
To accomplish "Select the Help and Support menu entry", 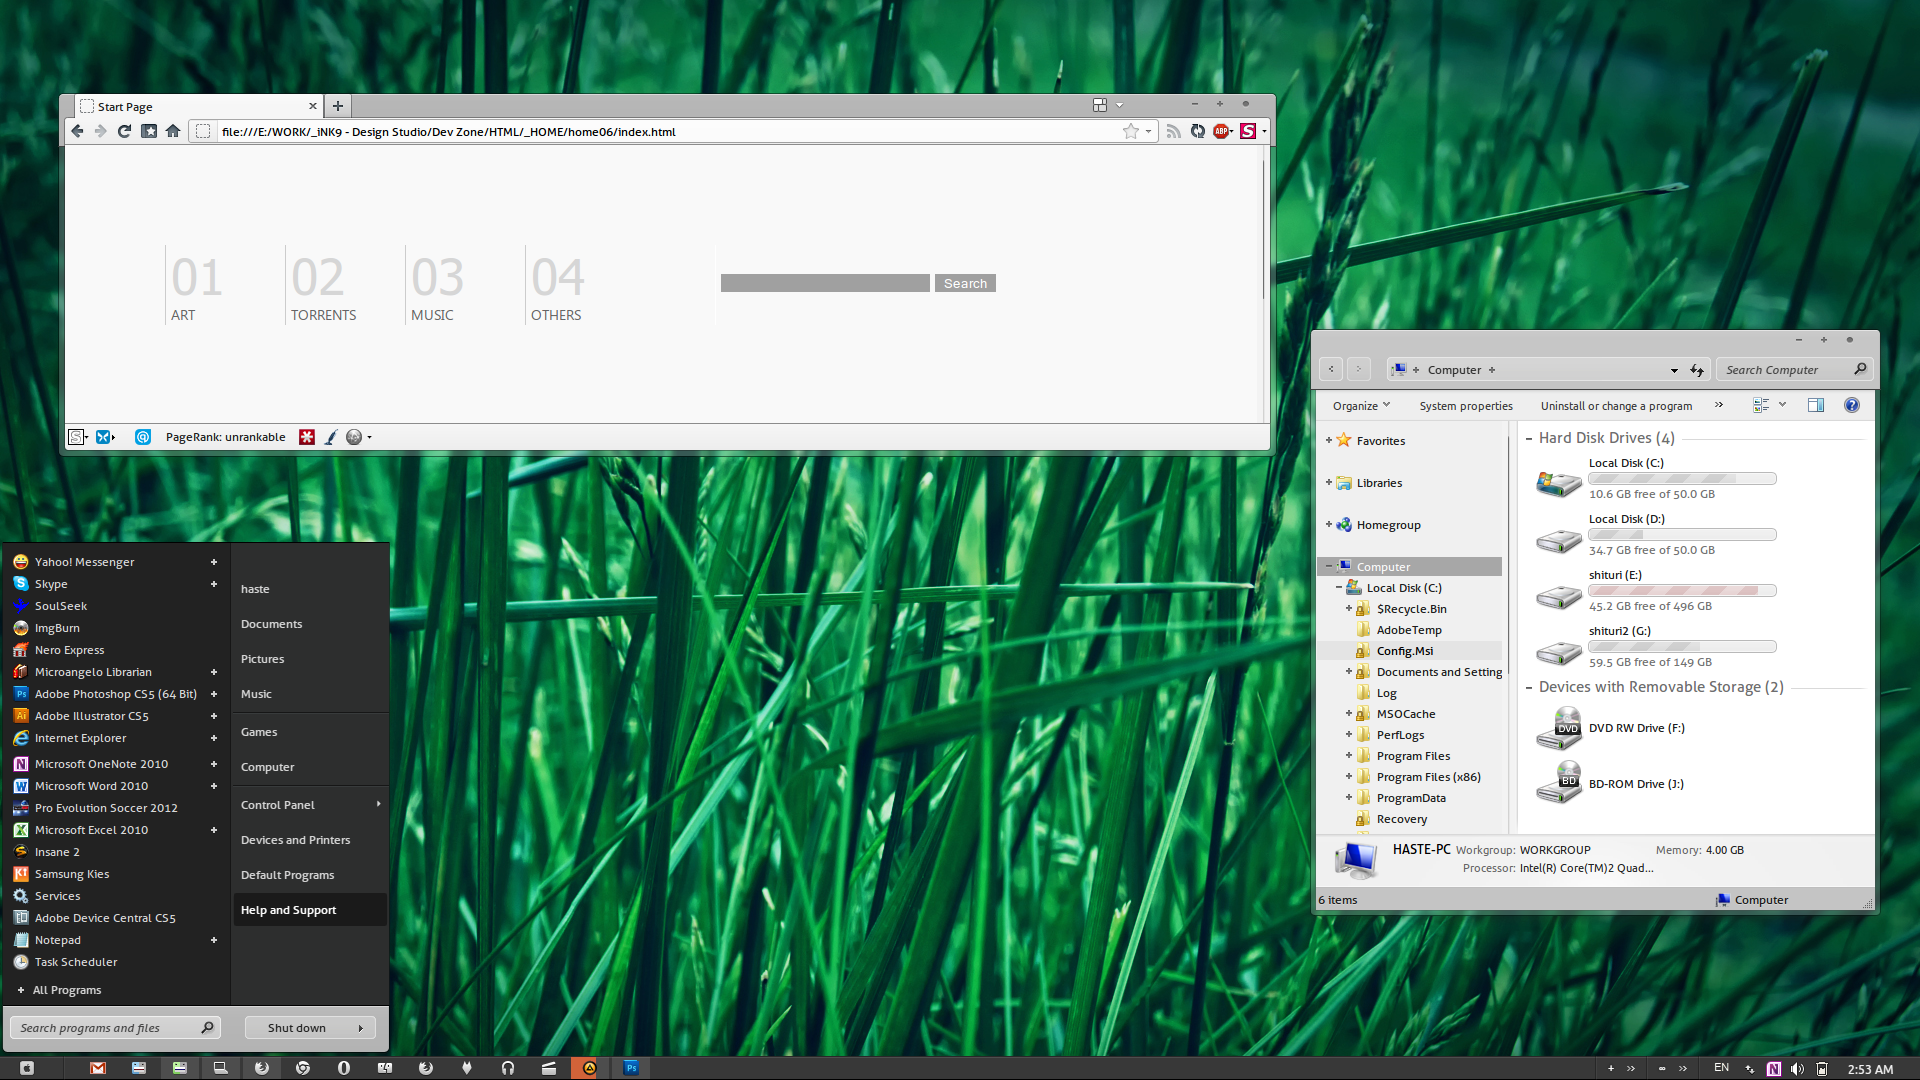I will point(287,909).
